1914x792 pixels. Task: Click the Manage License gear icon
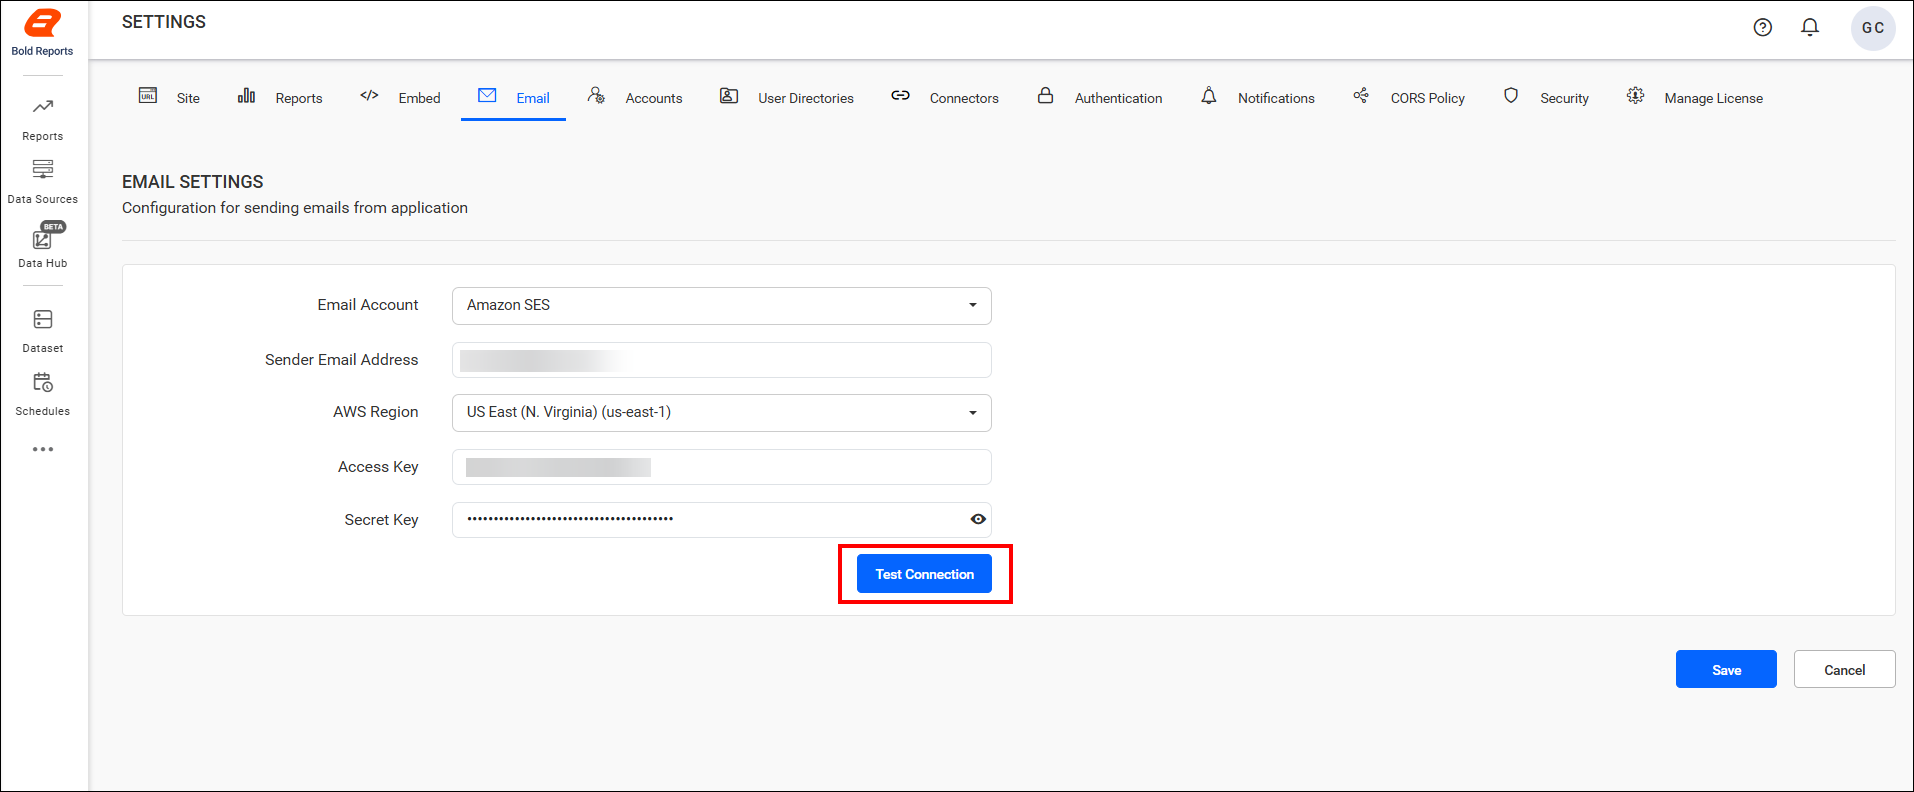coord(1635,96)
